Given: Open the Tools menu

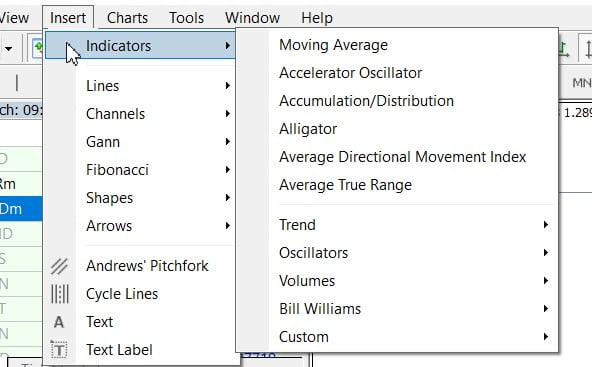Looking at the screenshot, I should point(187,18).
